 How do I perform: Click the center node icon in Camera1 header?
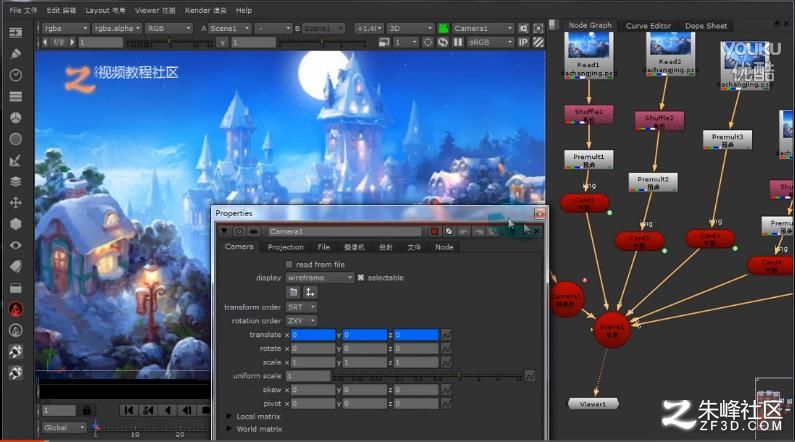pyautogui.click(x=239, y=232)
